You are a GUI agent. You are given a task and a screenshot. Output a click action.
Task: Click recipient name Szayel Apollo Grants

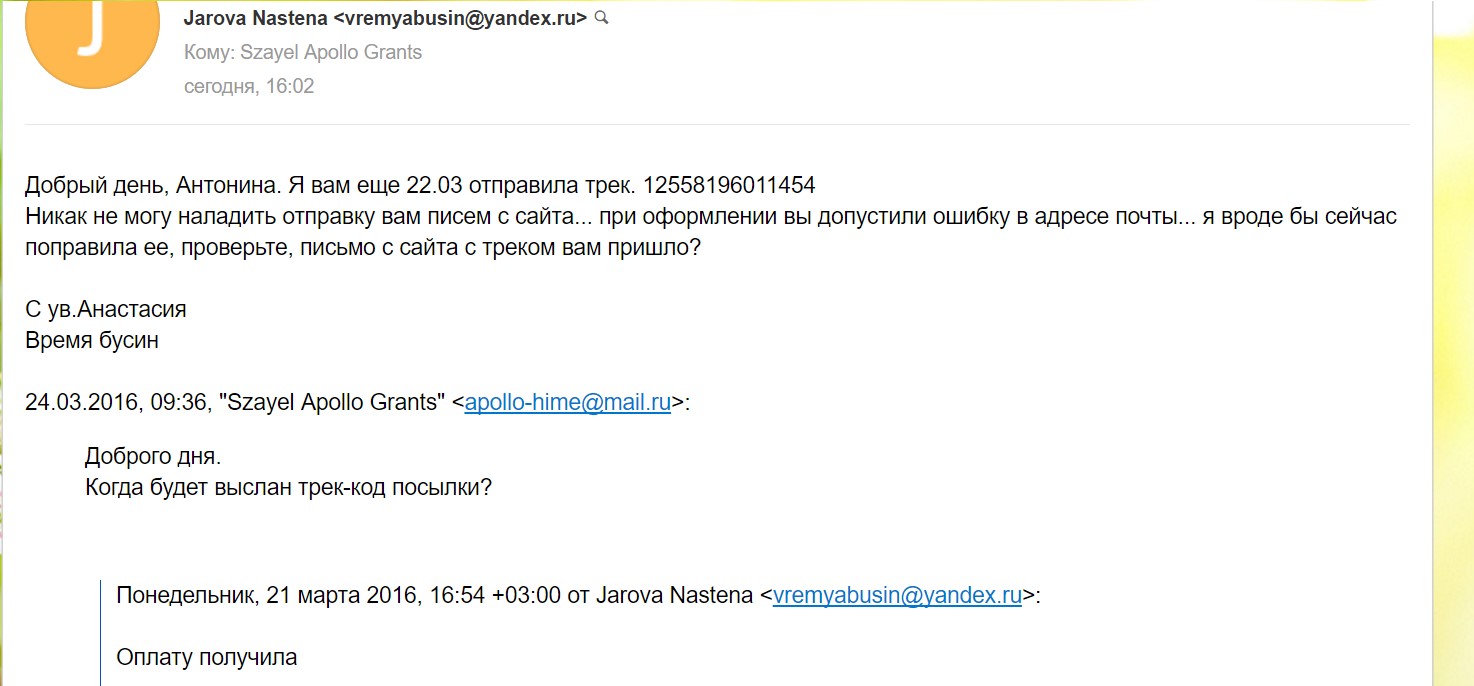click(x=331, y=52)
